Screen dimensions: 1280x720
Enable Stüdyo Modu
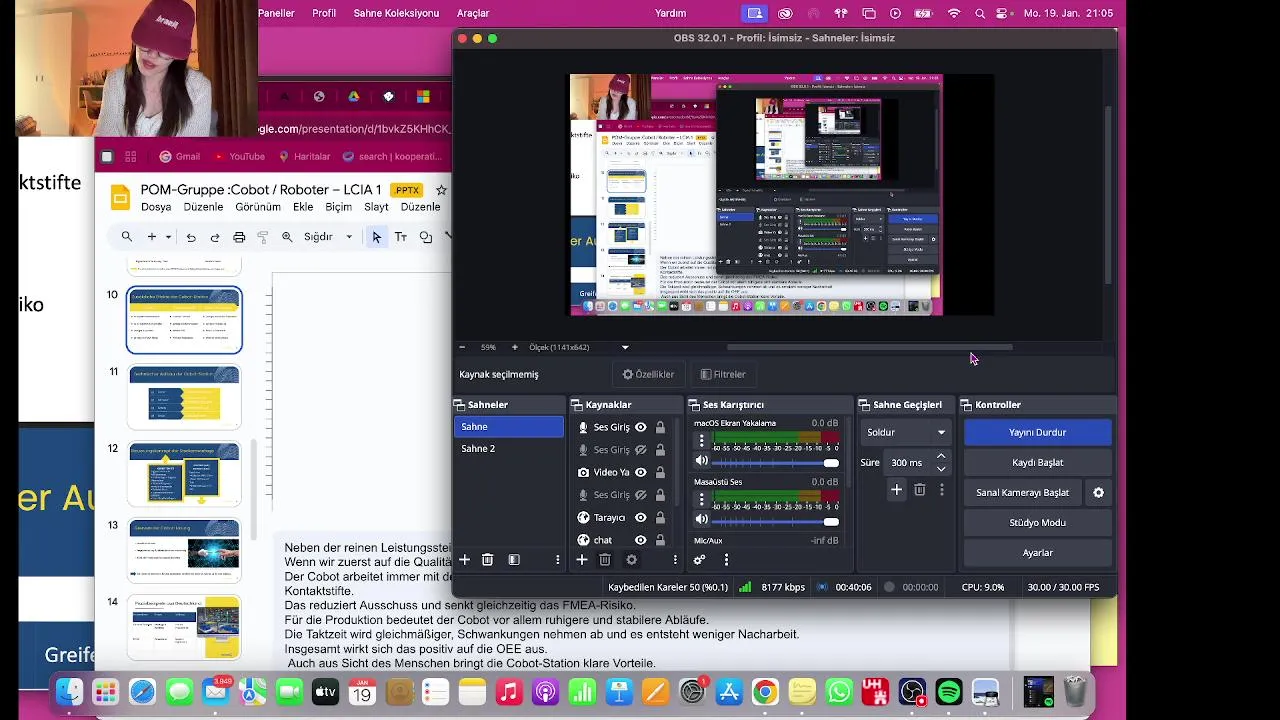[x=1037, y=522]
